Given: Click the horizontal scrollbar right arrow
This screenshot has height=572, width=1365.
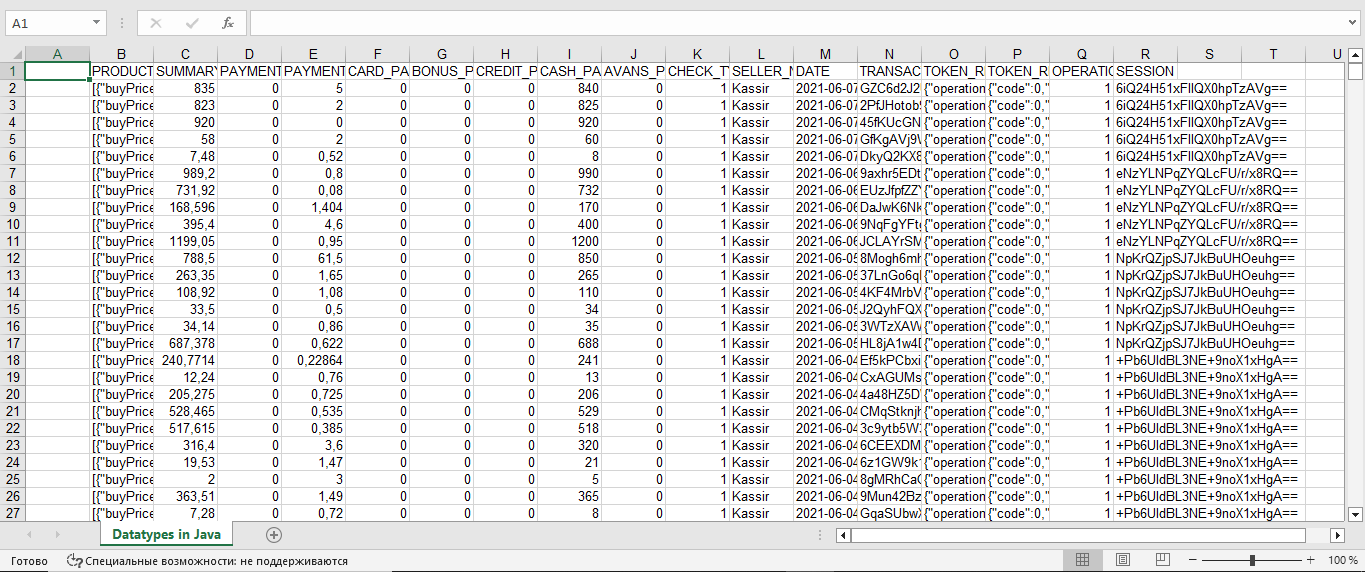Looking at the screenshot, I should point(1339,535).
